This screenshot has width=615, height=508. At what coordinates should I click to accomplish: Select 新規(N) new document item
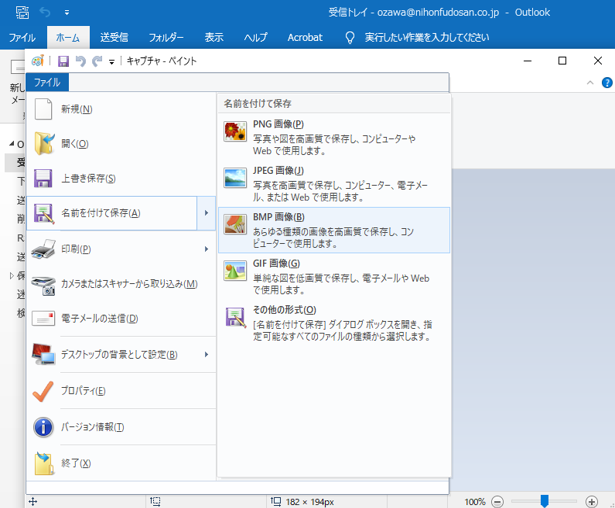121,109
